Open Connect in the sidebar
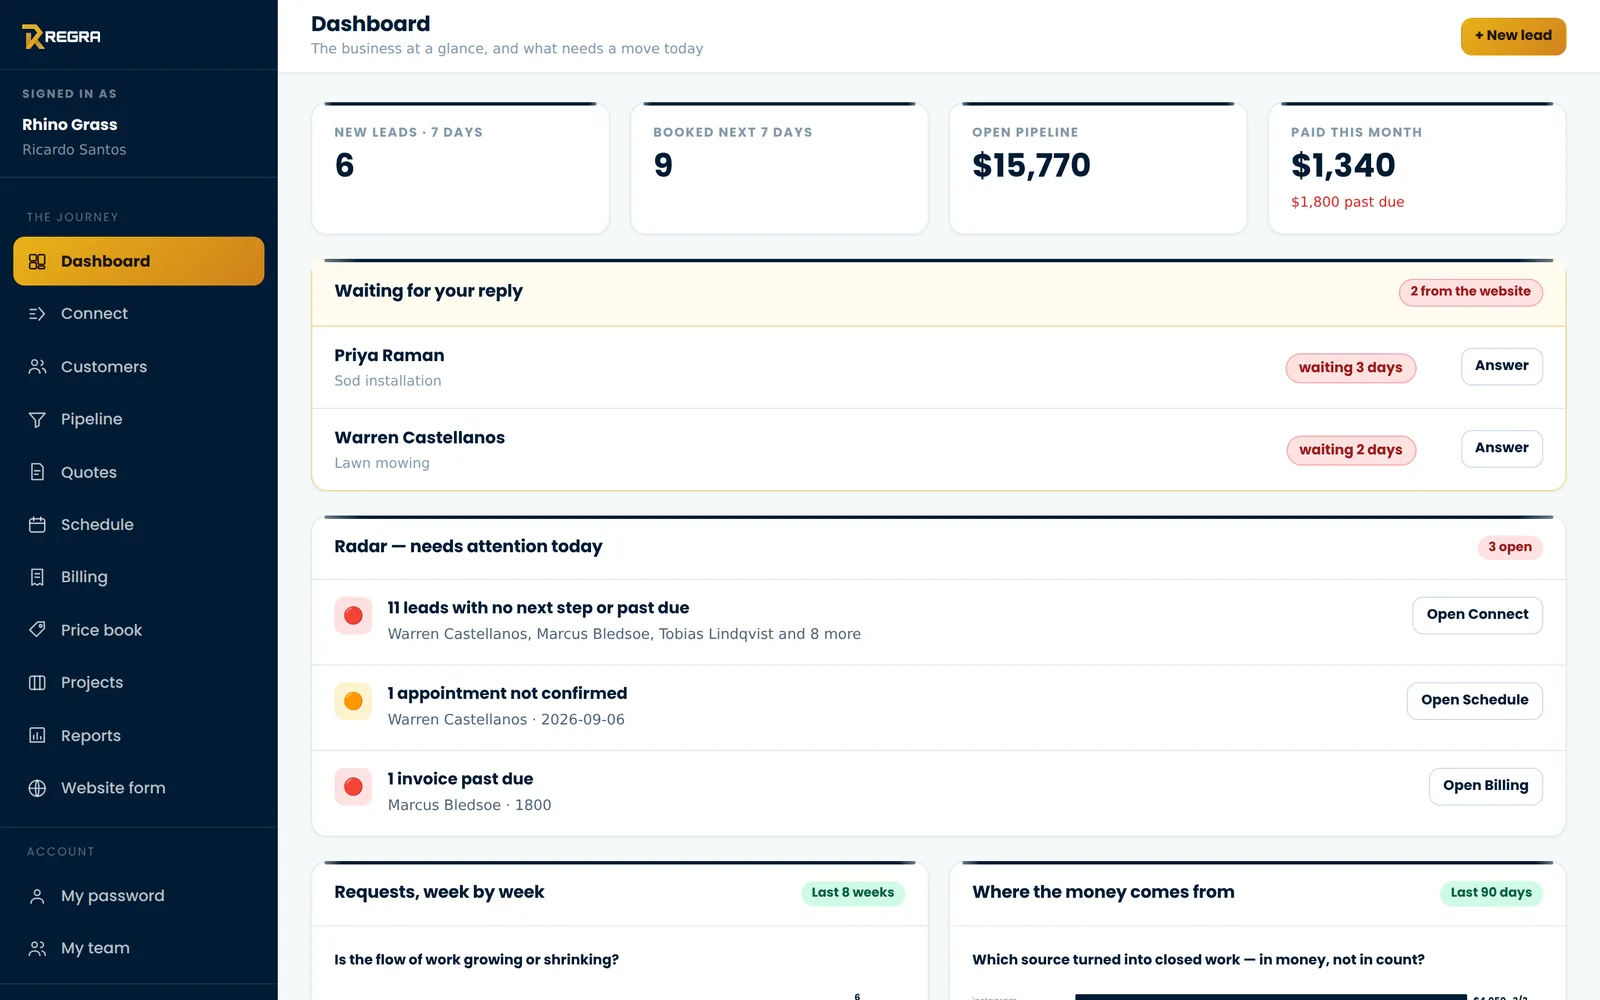Image resolution: width=1600 pixels, height=1000 pixels. click(x=139, y=314)
